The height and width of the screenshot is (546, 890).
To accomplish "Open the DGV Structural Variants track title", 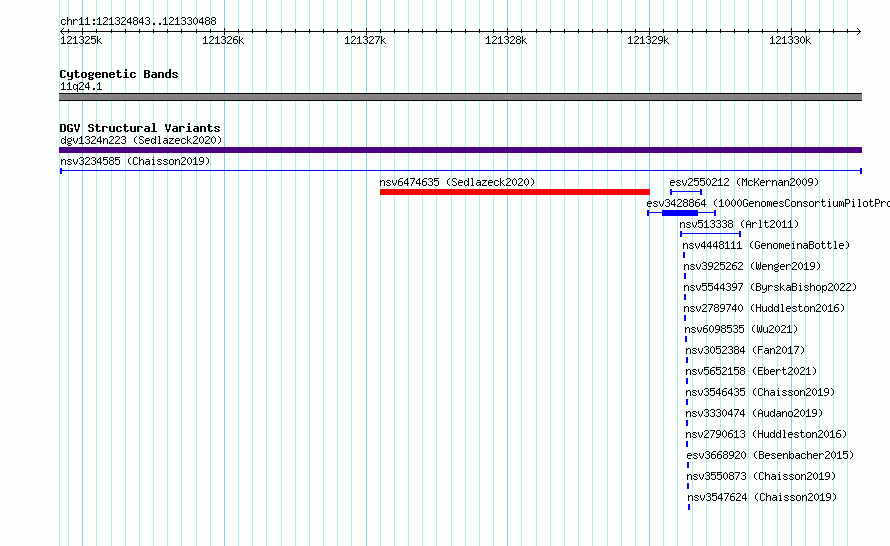I will tap(140, 128).
